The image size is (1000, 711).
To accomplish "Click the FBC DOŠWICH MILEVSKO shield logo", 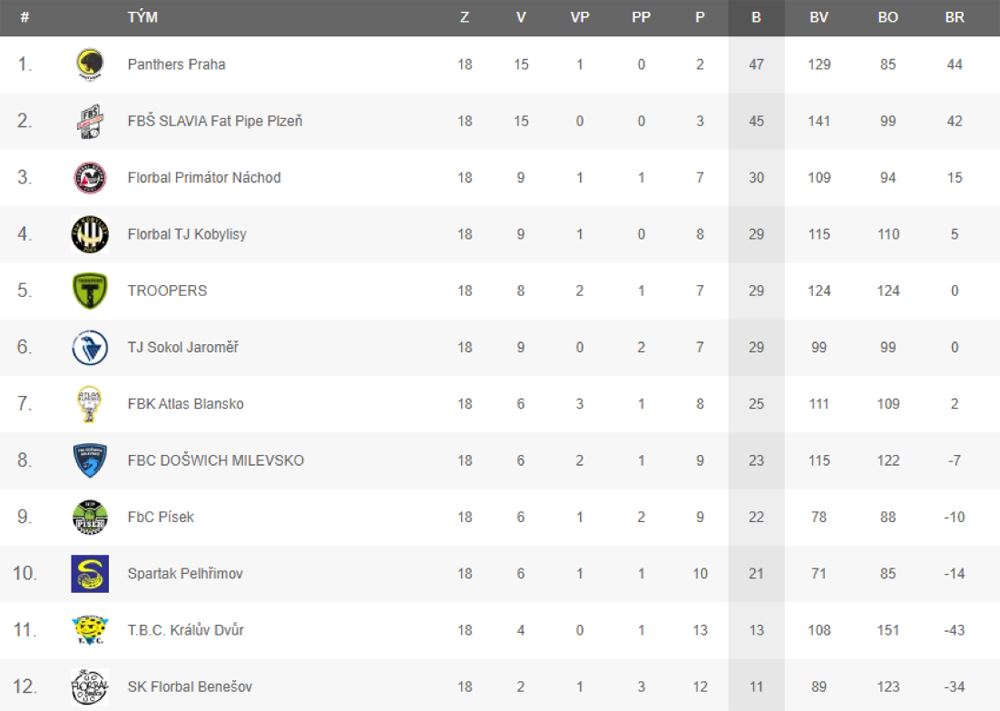I will coord(90,460).
